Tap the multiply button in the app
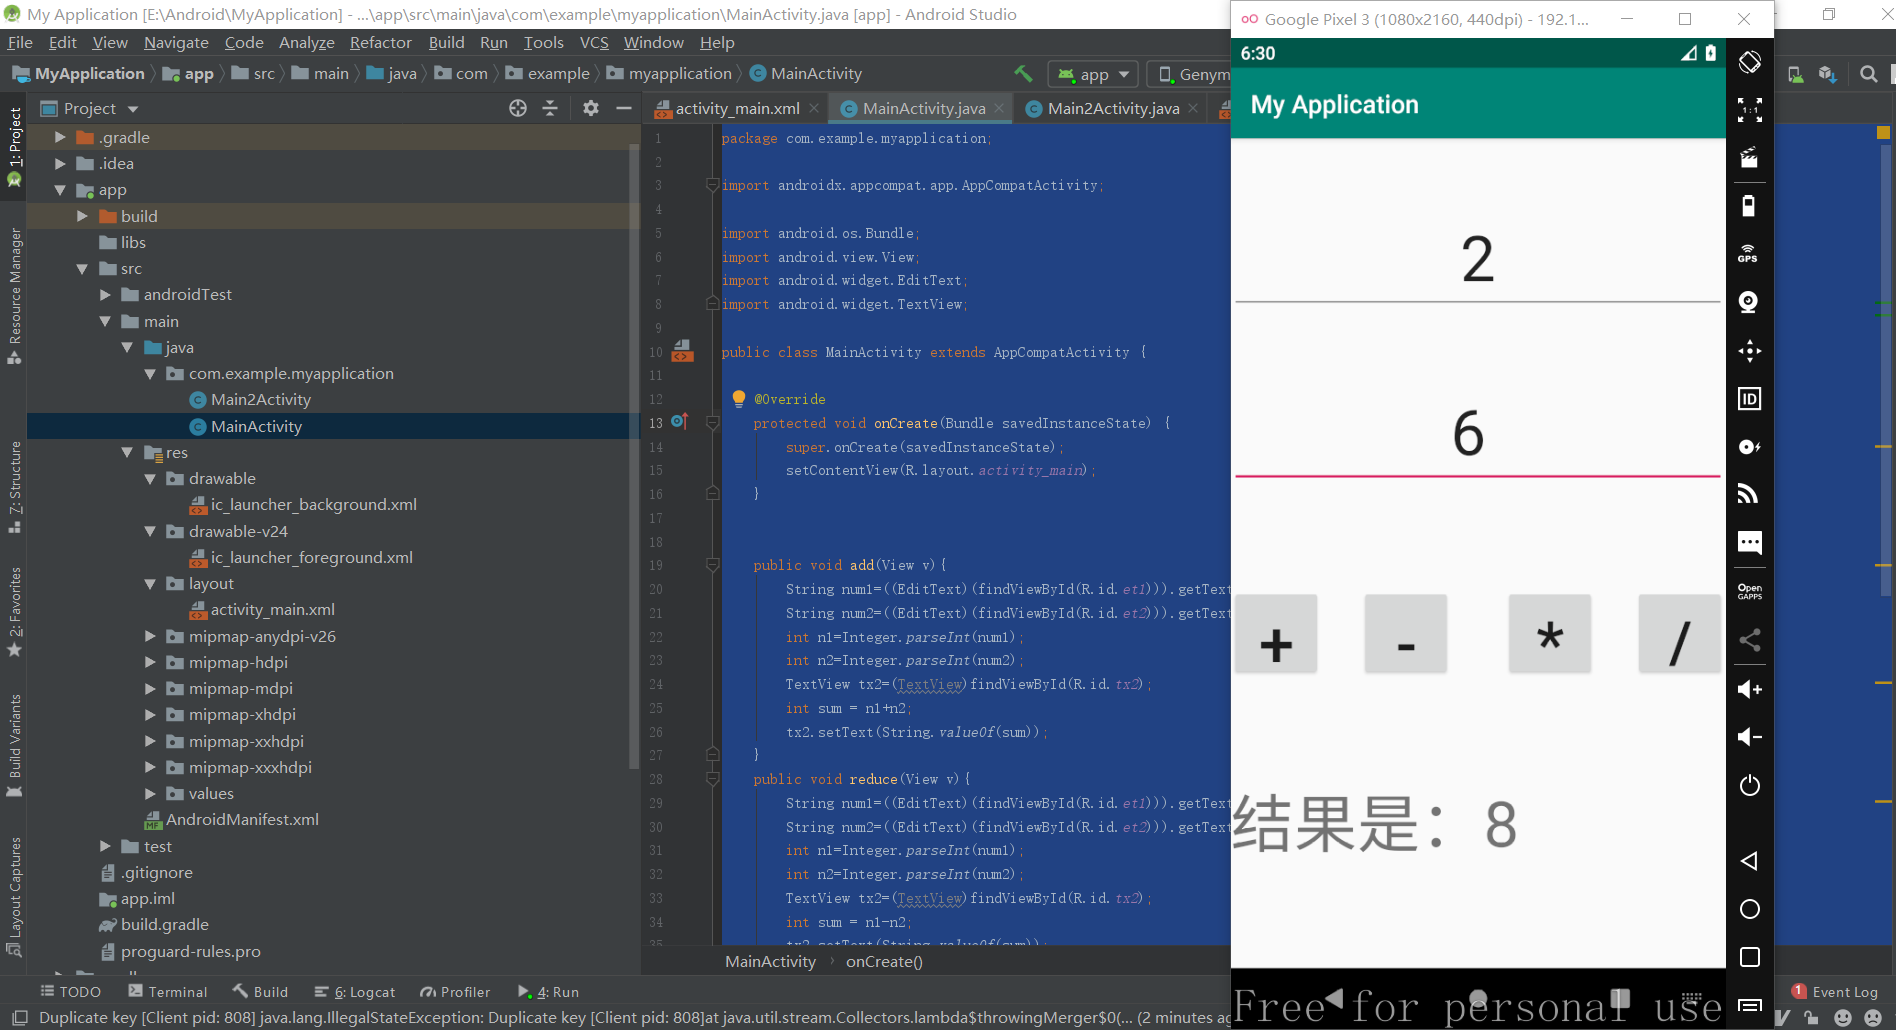 tap(1550, 634)
